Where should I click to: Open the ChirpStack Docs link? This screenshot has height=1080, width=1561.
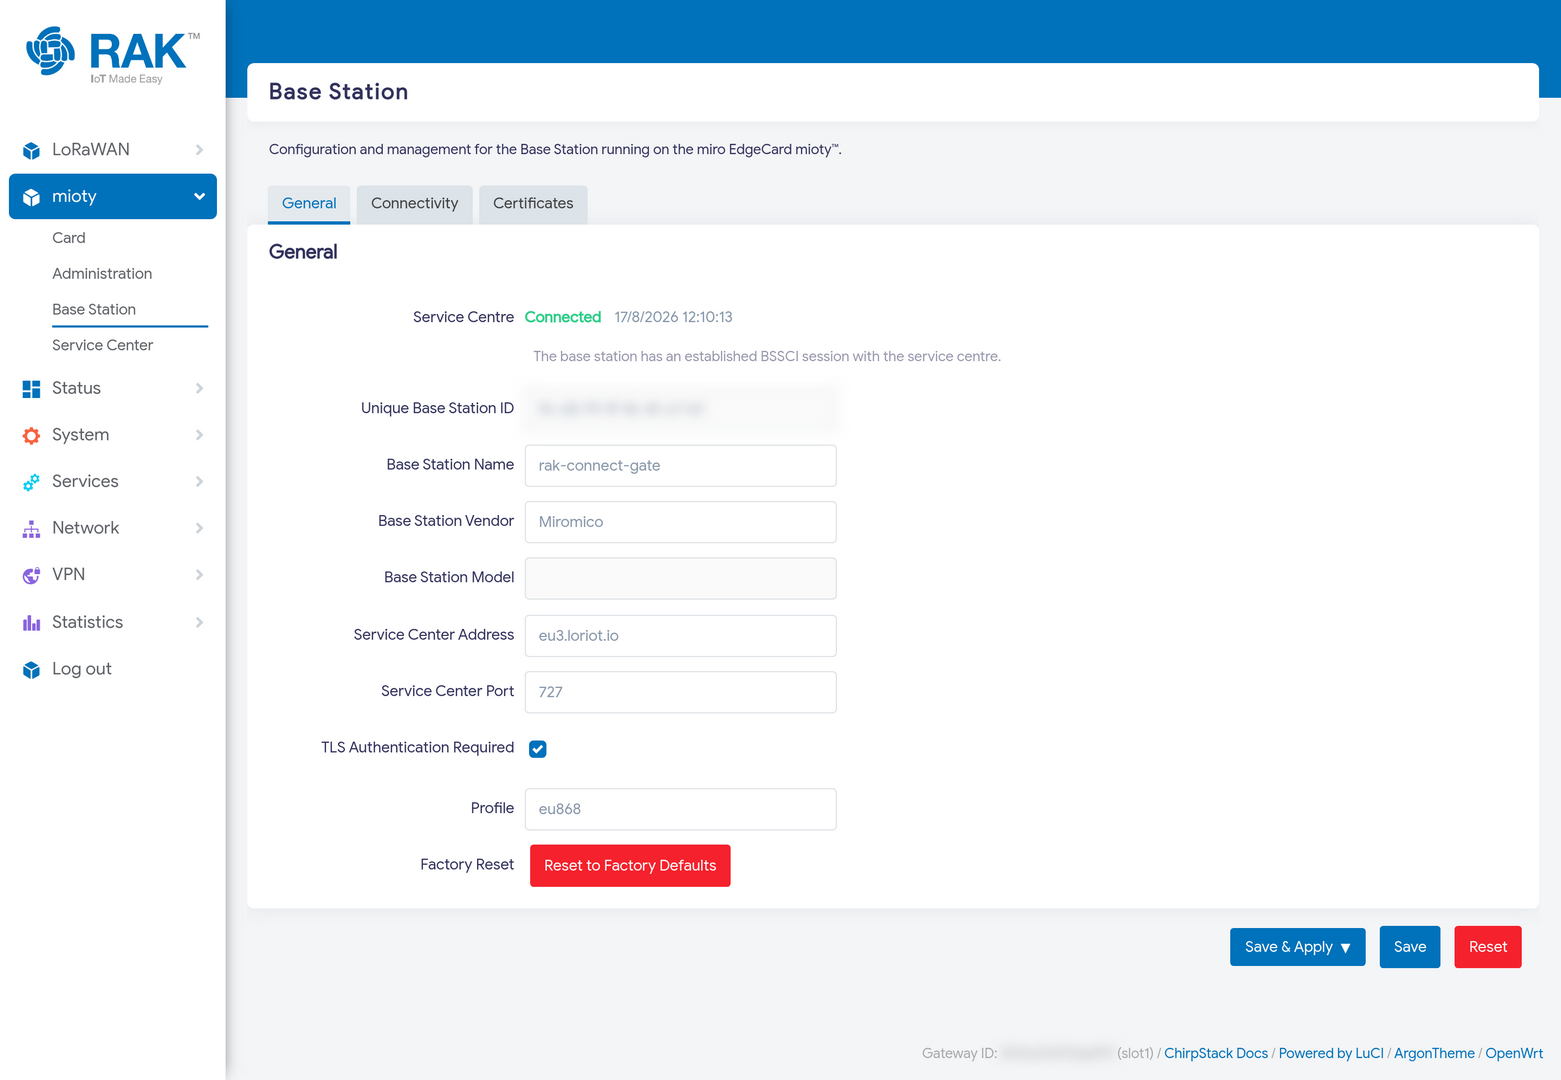(1216, 1053)
